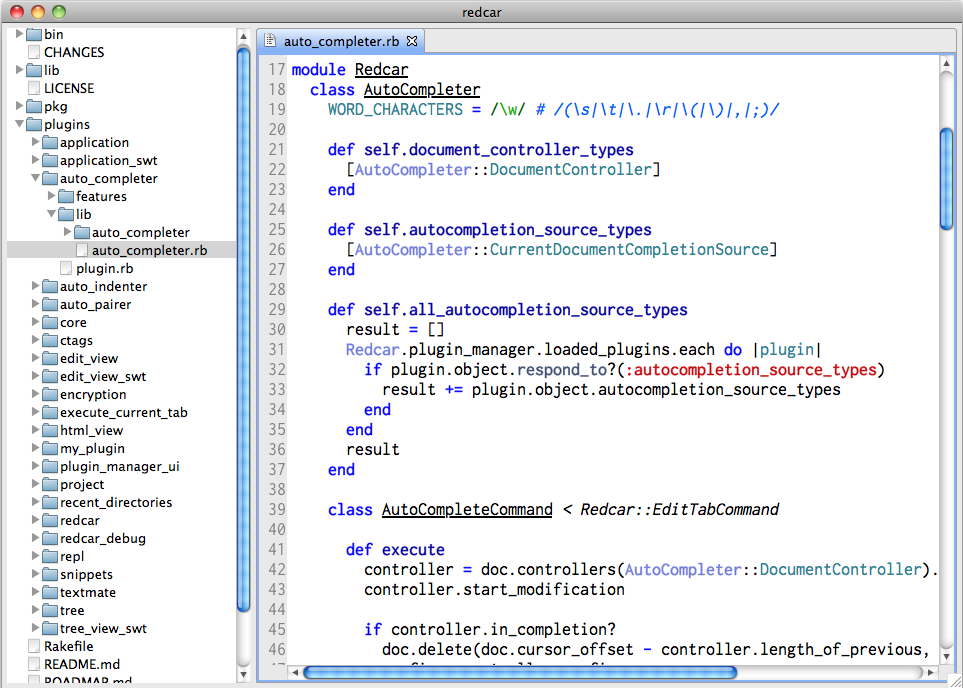Expand the features folder
Viewport: 963px width, 688px height.
coord(51,197)
